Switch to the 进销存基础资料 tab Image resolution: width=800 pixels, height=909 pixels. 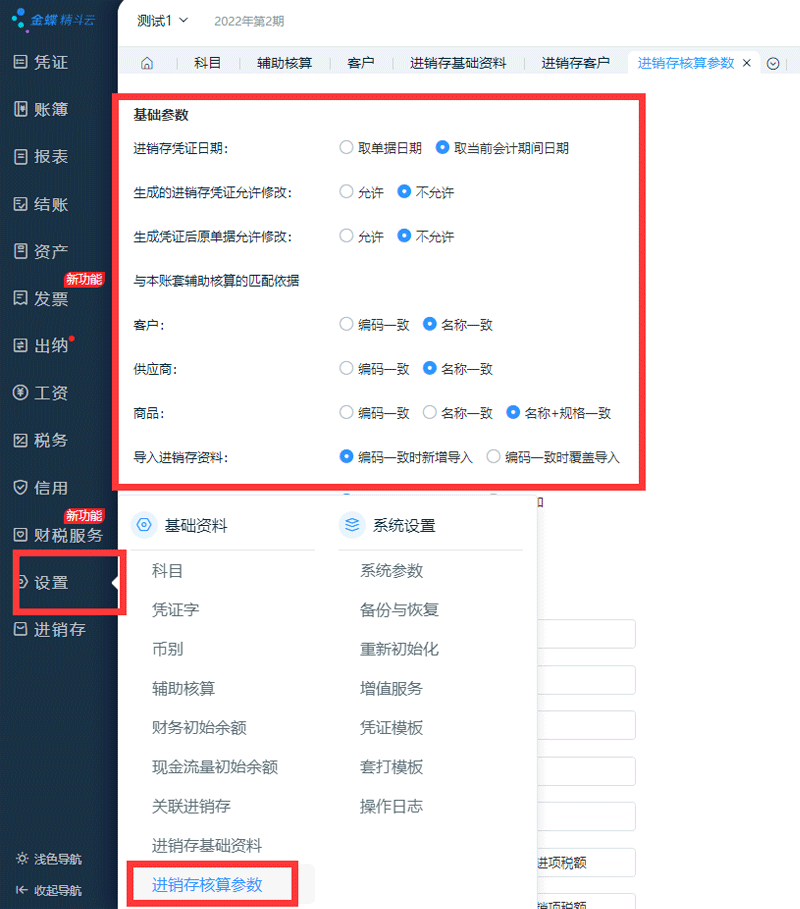coord(458,63)
